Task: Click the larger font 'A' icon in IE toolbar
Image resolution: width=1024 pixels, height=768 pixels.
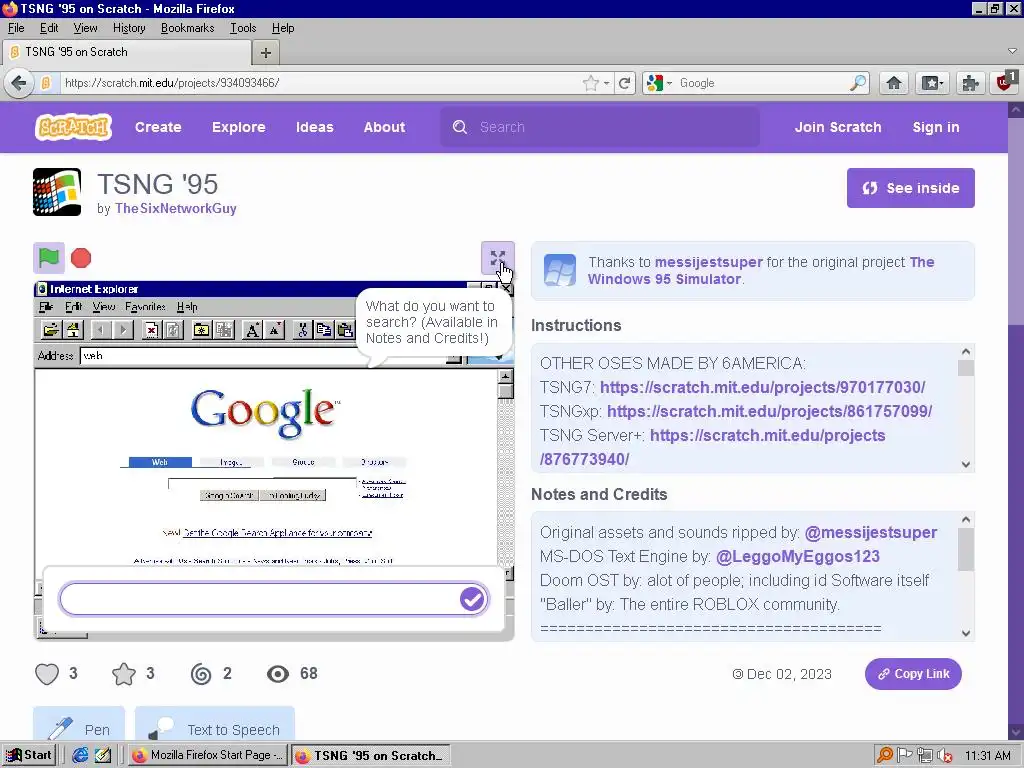Action: (252, 330)
